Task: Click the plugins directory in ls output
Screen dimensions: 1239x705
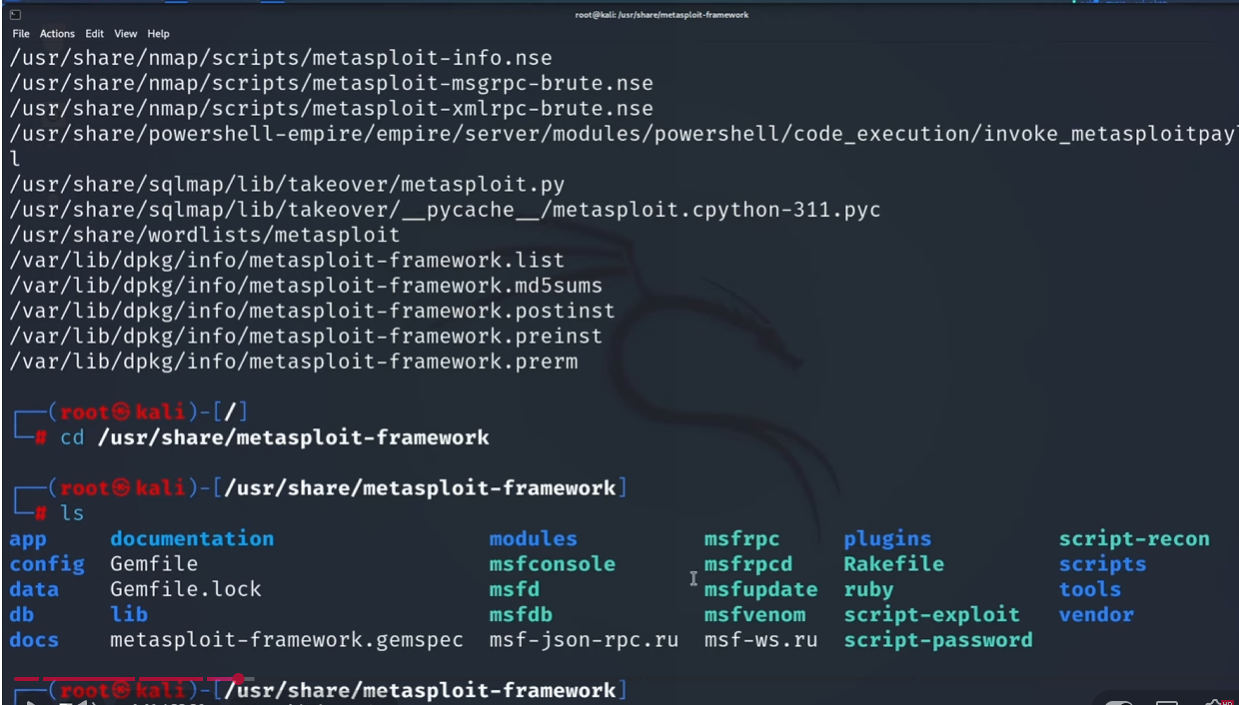Action: [887, 539]
